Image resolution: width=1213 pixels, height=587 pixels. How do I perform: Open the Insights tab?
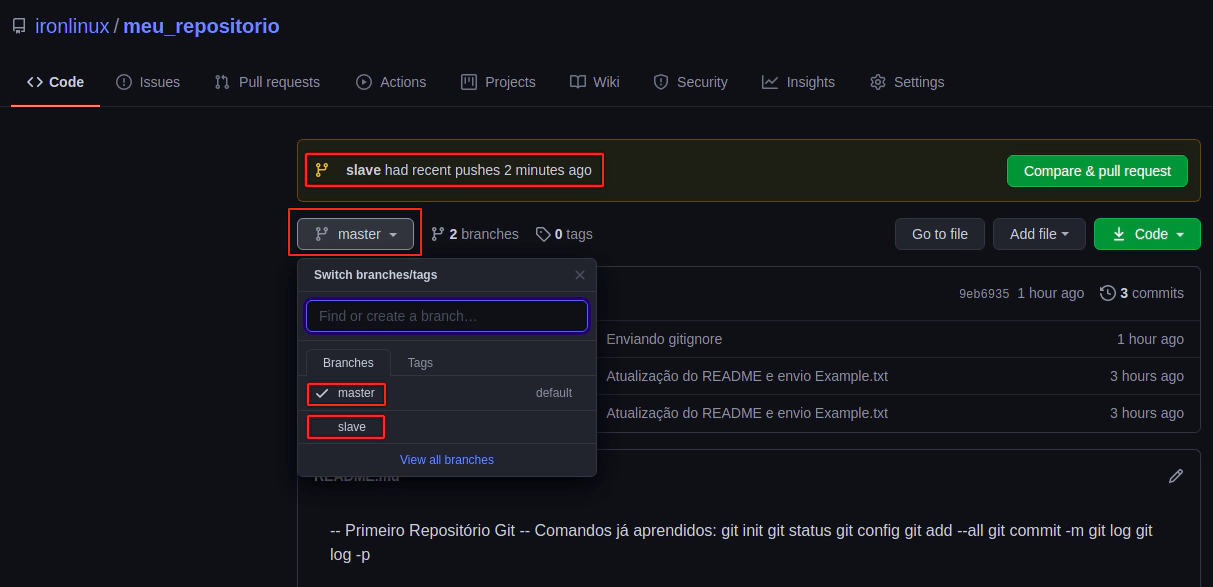[x=798, y=82]
